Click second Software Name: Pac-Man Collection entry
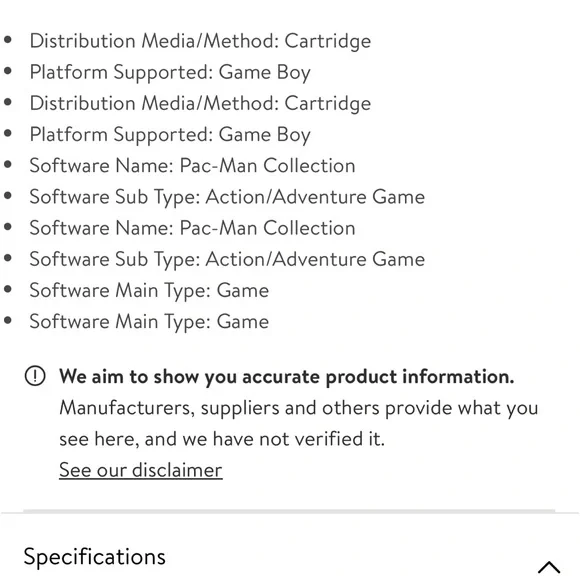The width and height of the screenshot is (580, 580). (x=192, y=228)
